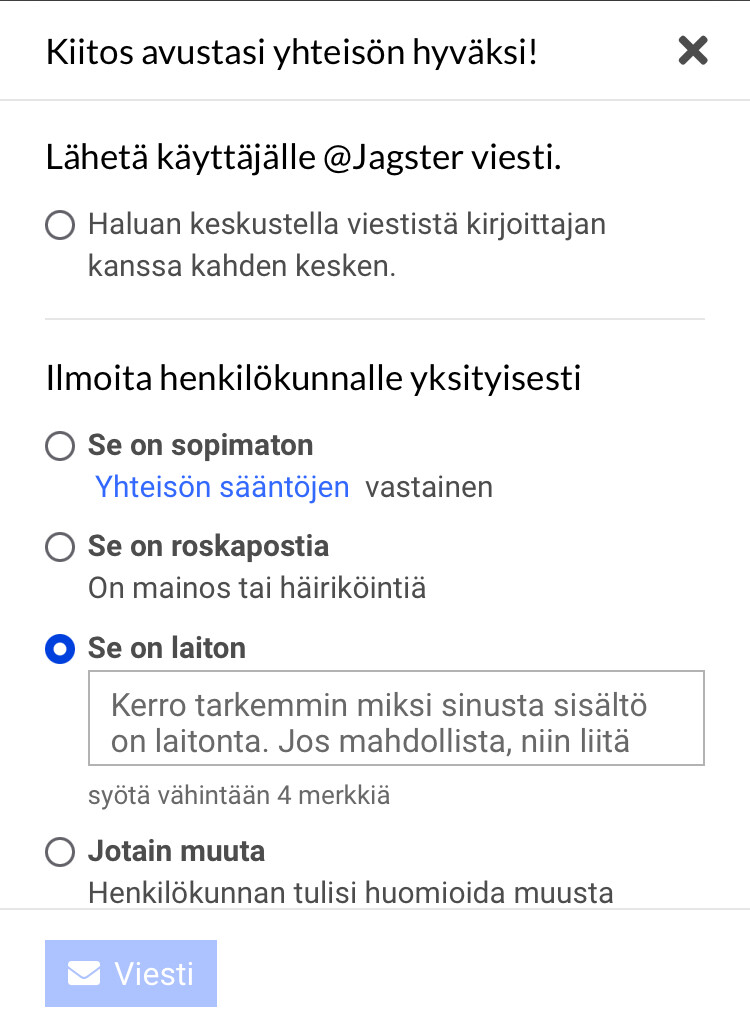750x1036 pixels.
Task: Select the radio button beside 'Haluan keskustella viestistä'
Action: (x=60, y=226)
